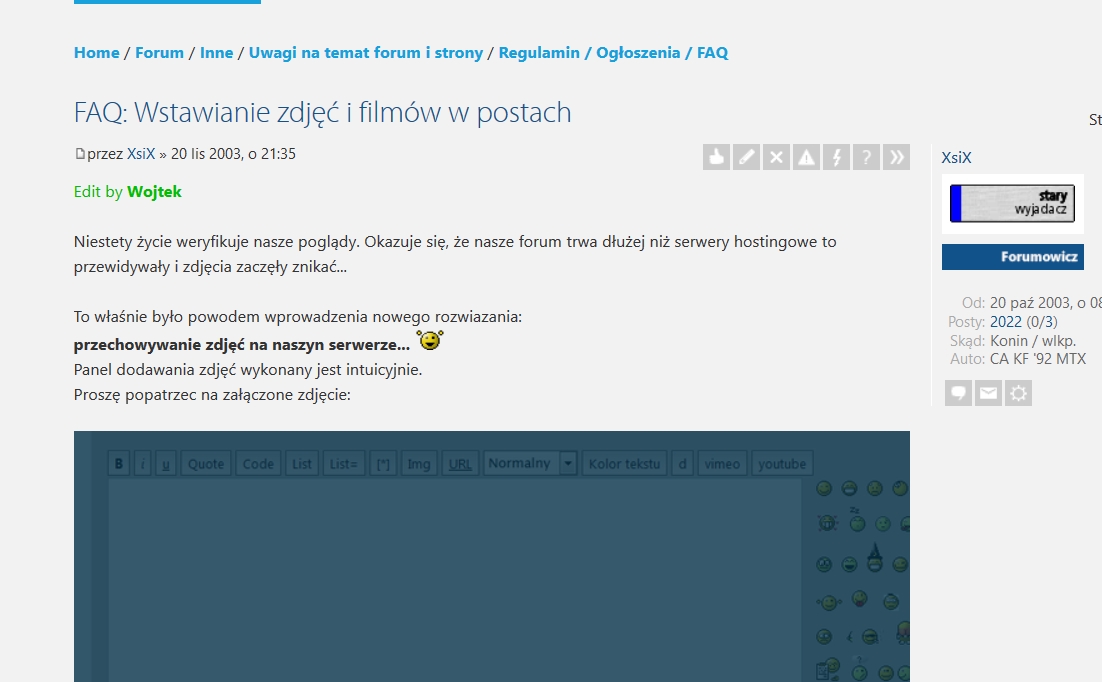Click the question mark post icon
Image resolution: width=1102 pixels, height=682 pixels.
(x=866, y=157)
